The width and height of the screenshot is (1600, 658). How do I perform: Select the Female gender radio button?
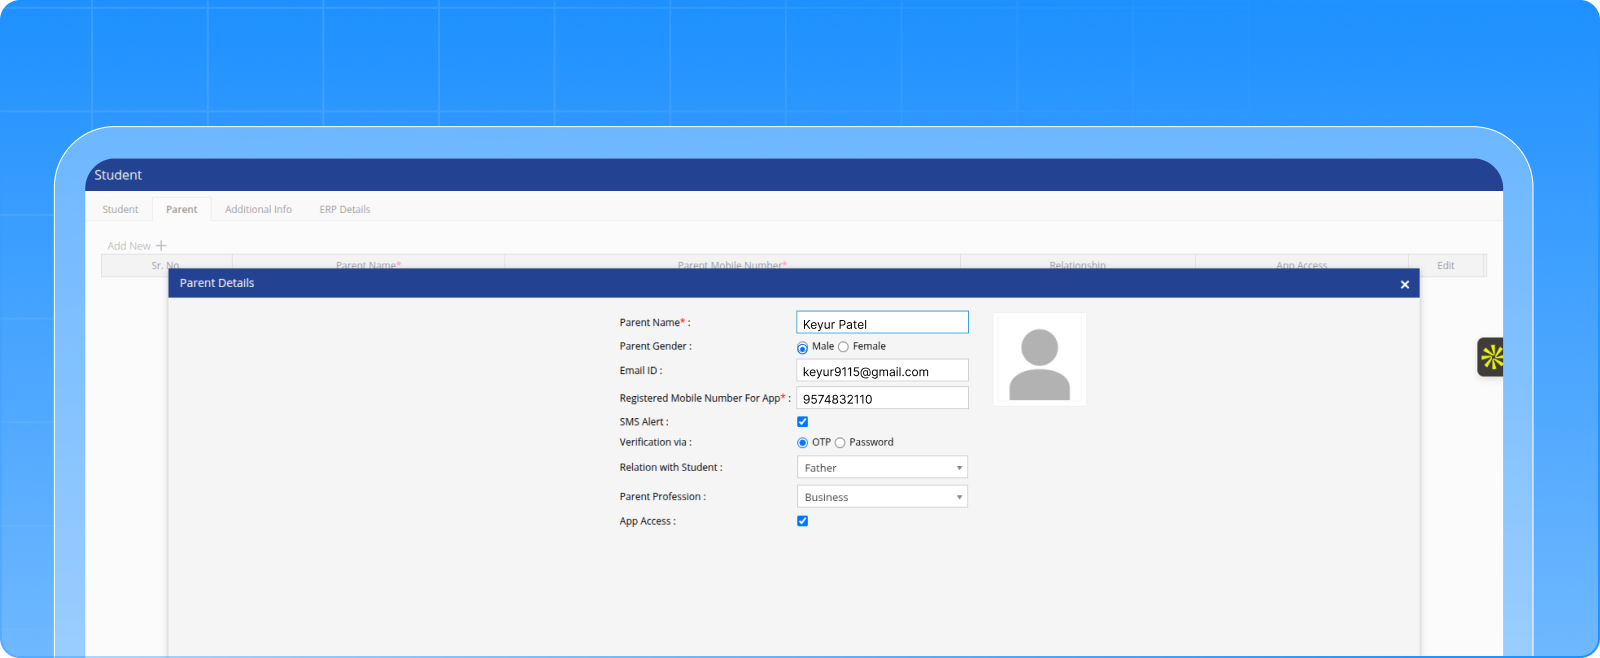(843, 347)
